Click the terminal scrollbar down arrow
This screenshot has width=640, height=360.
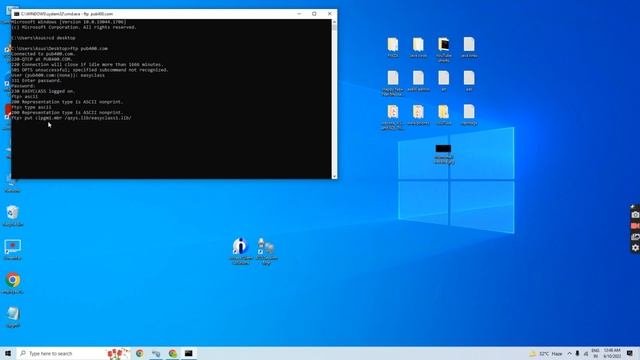tap(334, 176)
